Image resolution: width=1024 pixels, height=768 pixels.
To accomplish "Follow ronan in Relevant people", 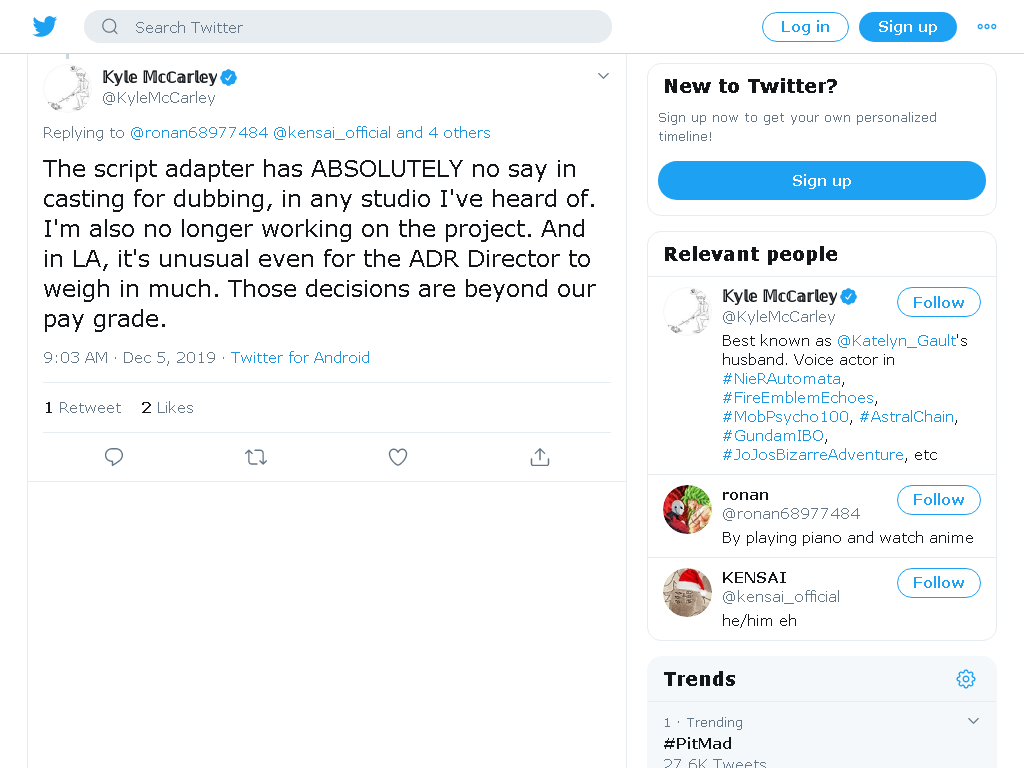I will [x=938, y=500].
